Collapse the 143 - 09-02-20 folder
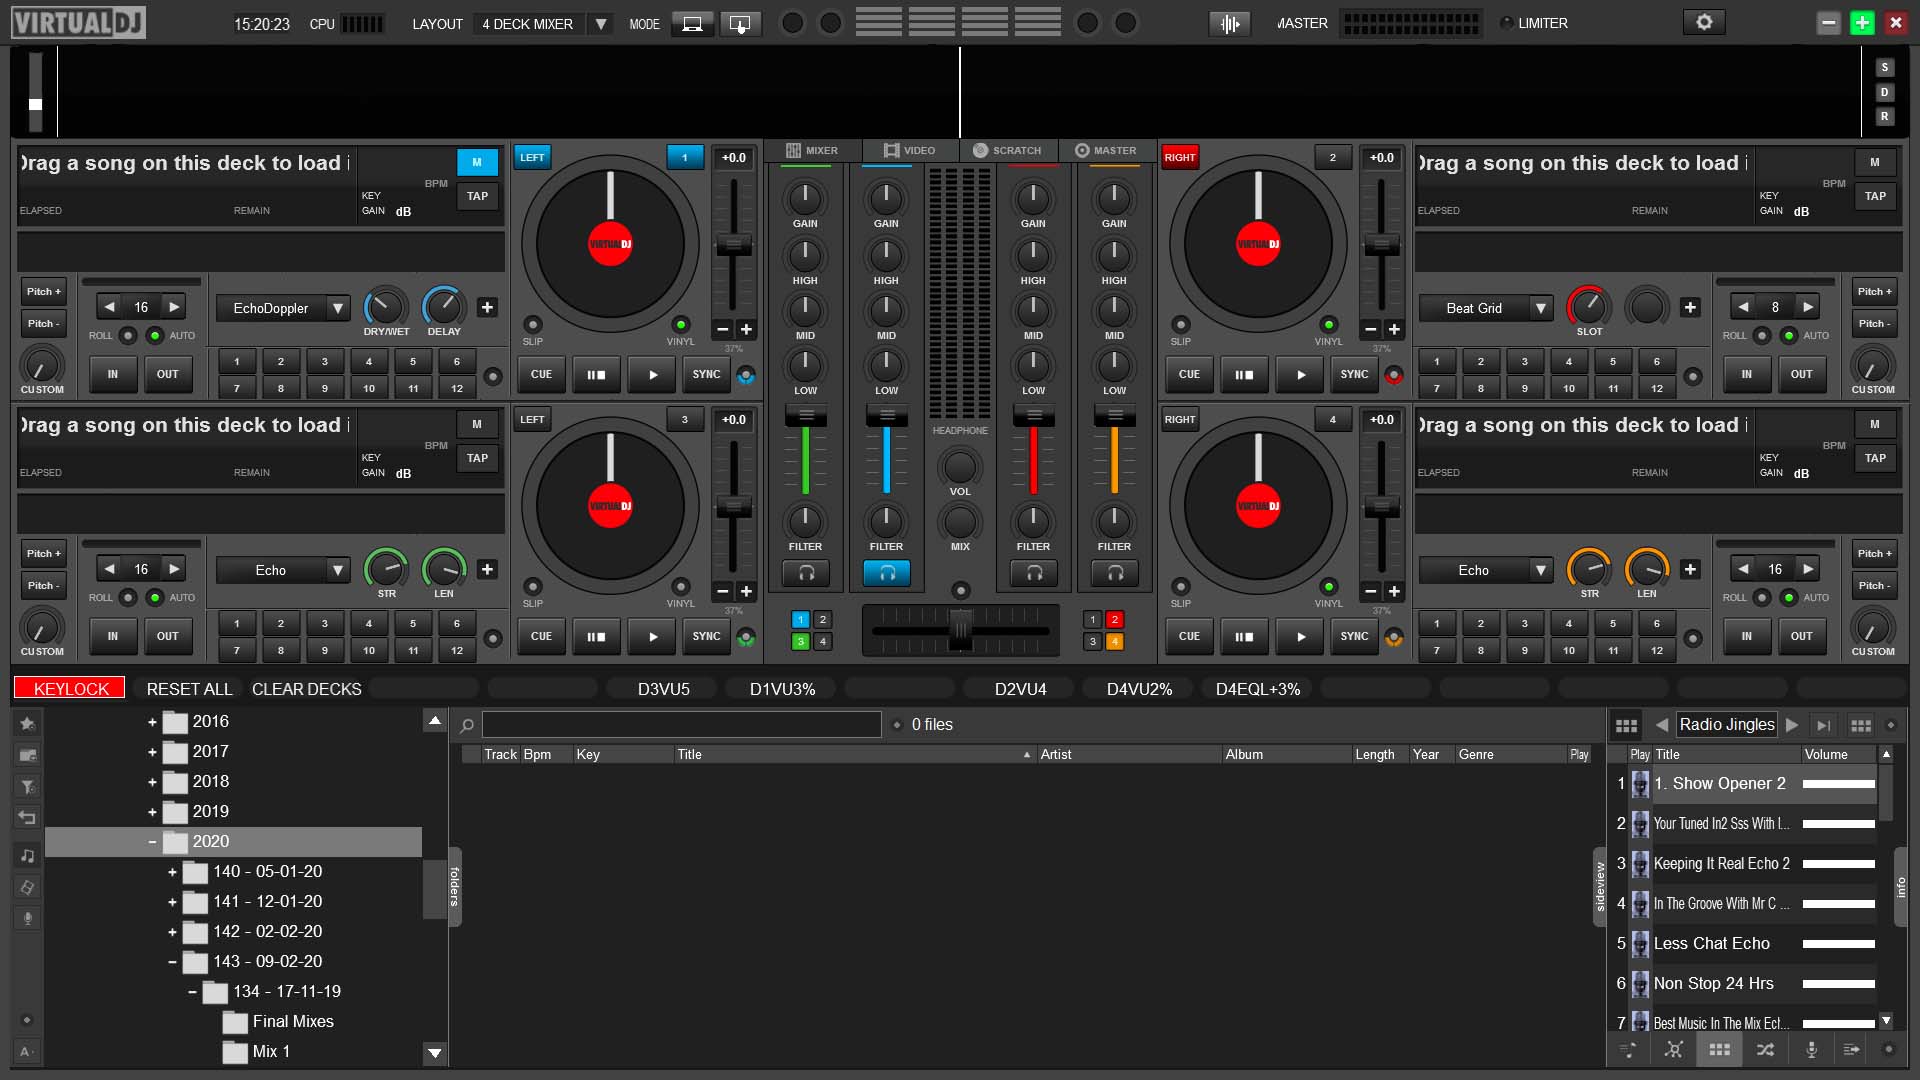 point(172,962)
